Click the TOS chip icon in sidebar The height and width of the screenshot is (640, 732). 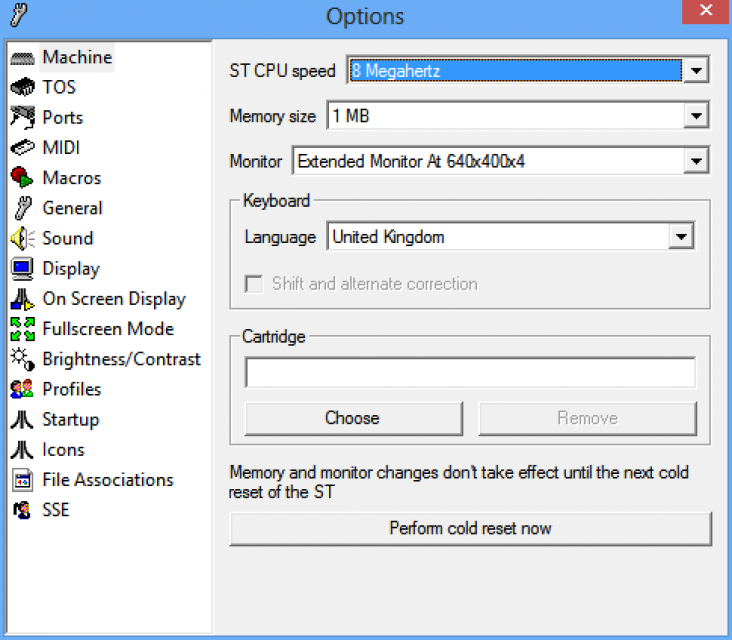(x=22, y=87)
